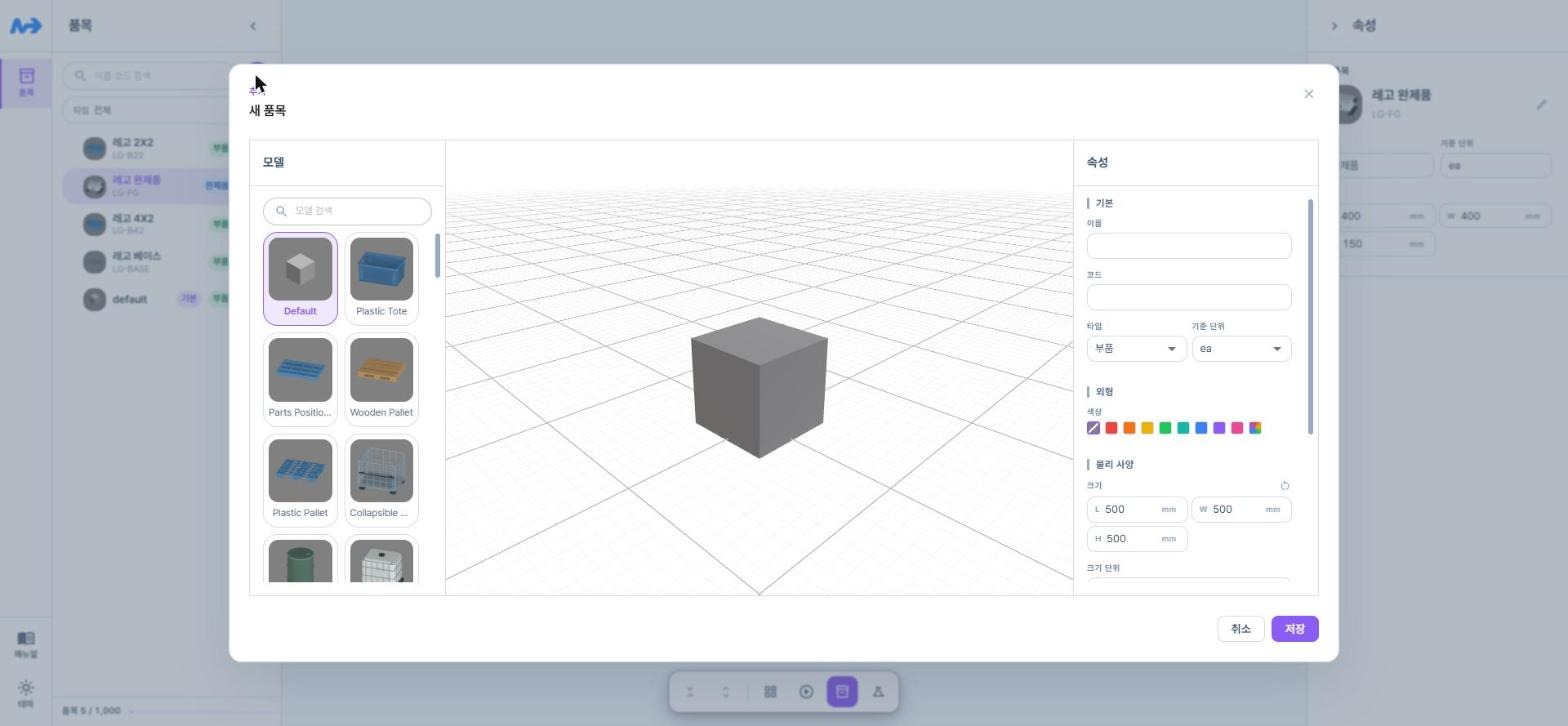Collapse the 품목 panel with the chevron
Screen dimensions: 1568x726
pos(252,26)
